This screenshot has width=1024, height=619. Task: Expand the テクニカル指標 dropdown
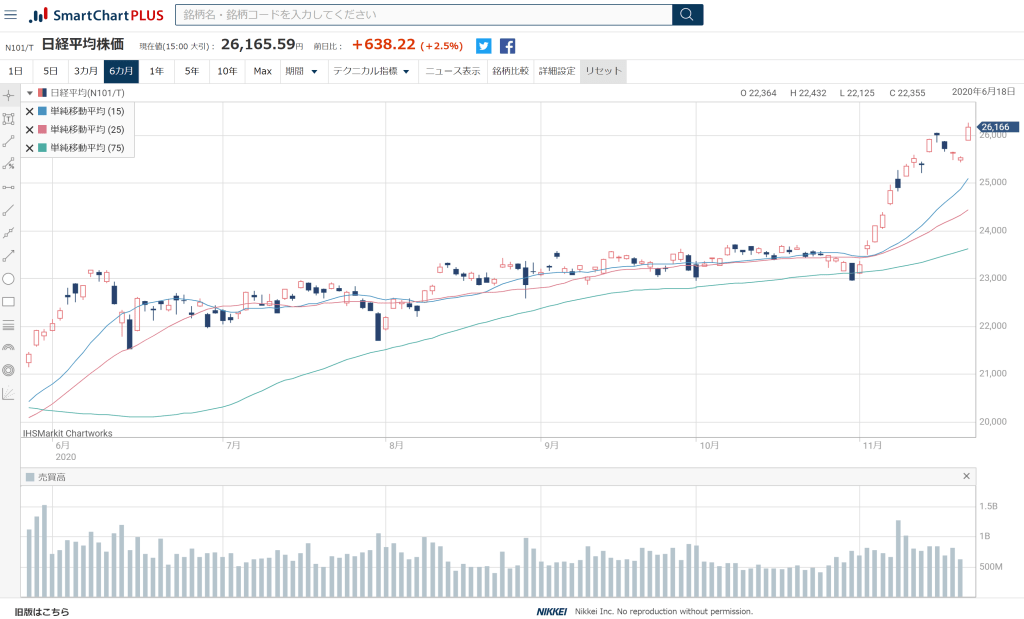(372, 71)
